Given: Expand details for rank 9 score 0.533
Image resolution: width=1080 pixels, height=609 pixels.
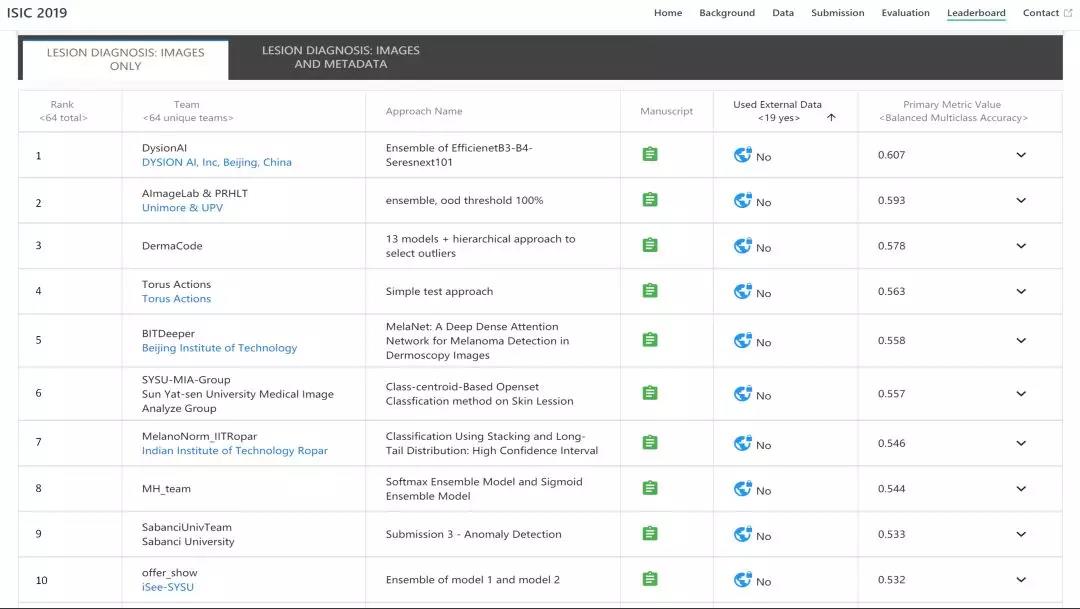Looking at the screenshot, I should click(1021, 535).
